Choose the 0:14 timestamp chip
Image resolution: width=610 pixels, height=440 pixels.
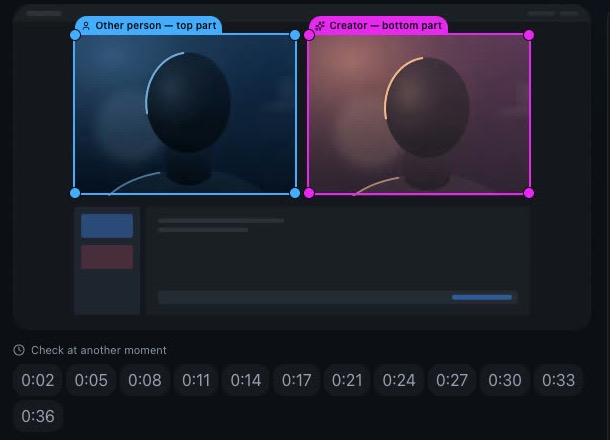point(245,380)
